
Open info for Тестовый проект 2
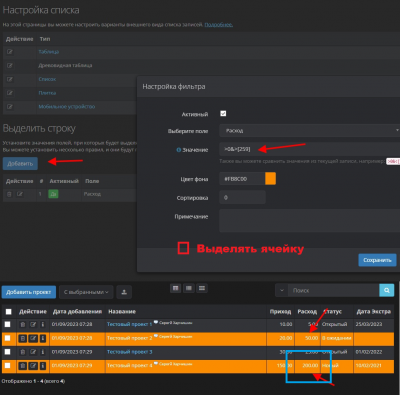[43, 338]
